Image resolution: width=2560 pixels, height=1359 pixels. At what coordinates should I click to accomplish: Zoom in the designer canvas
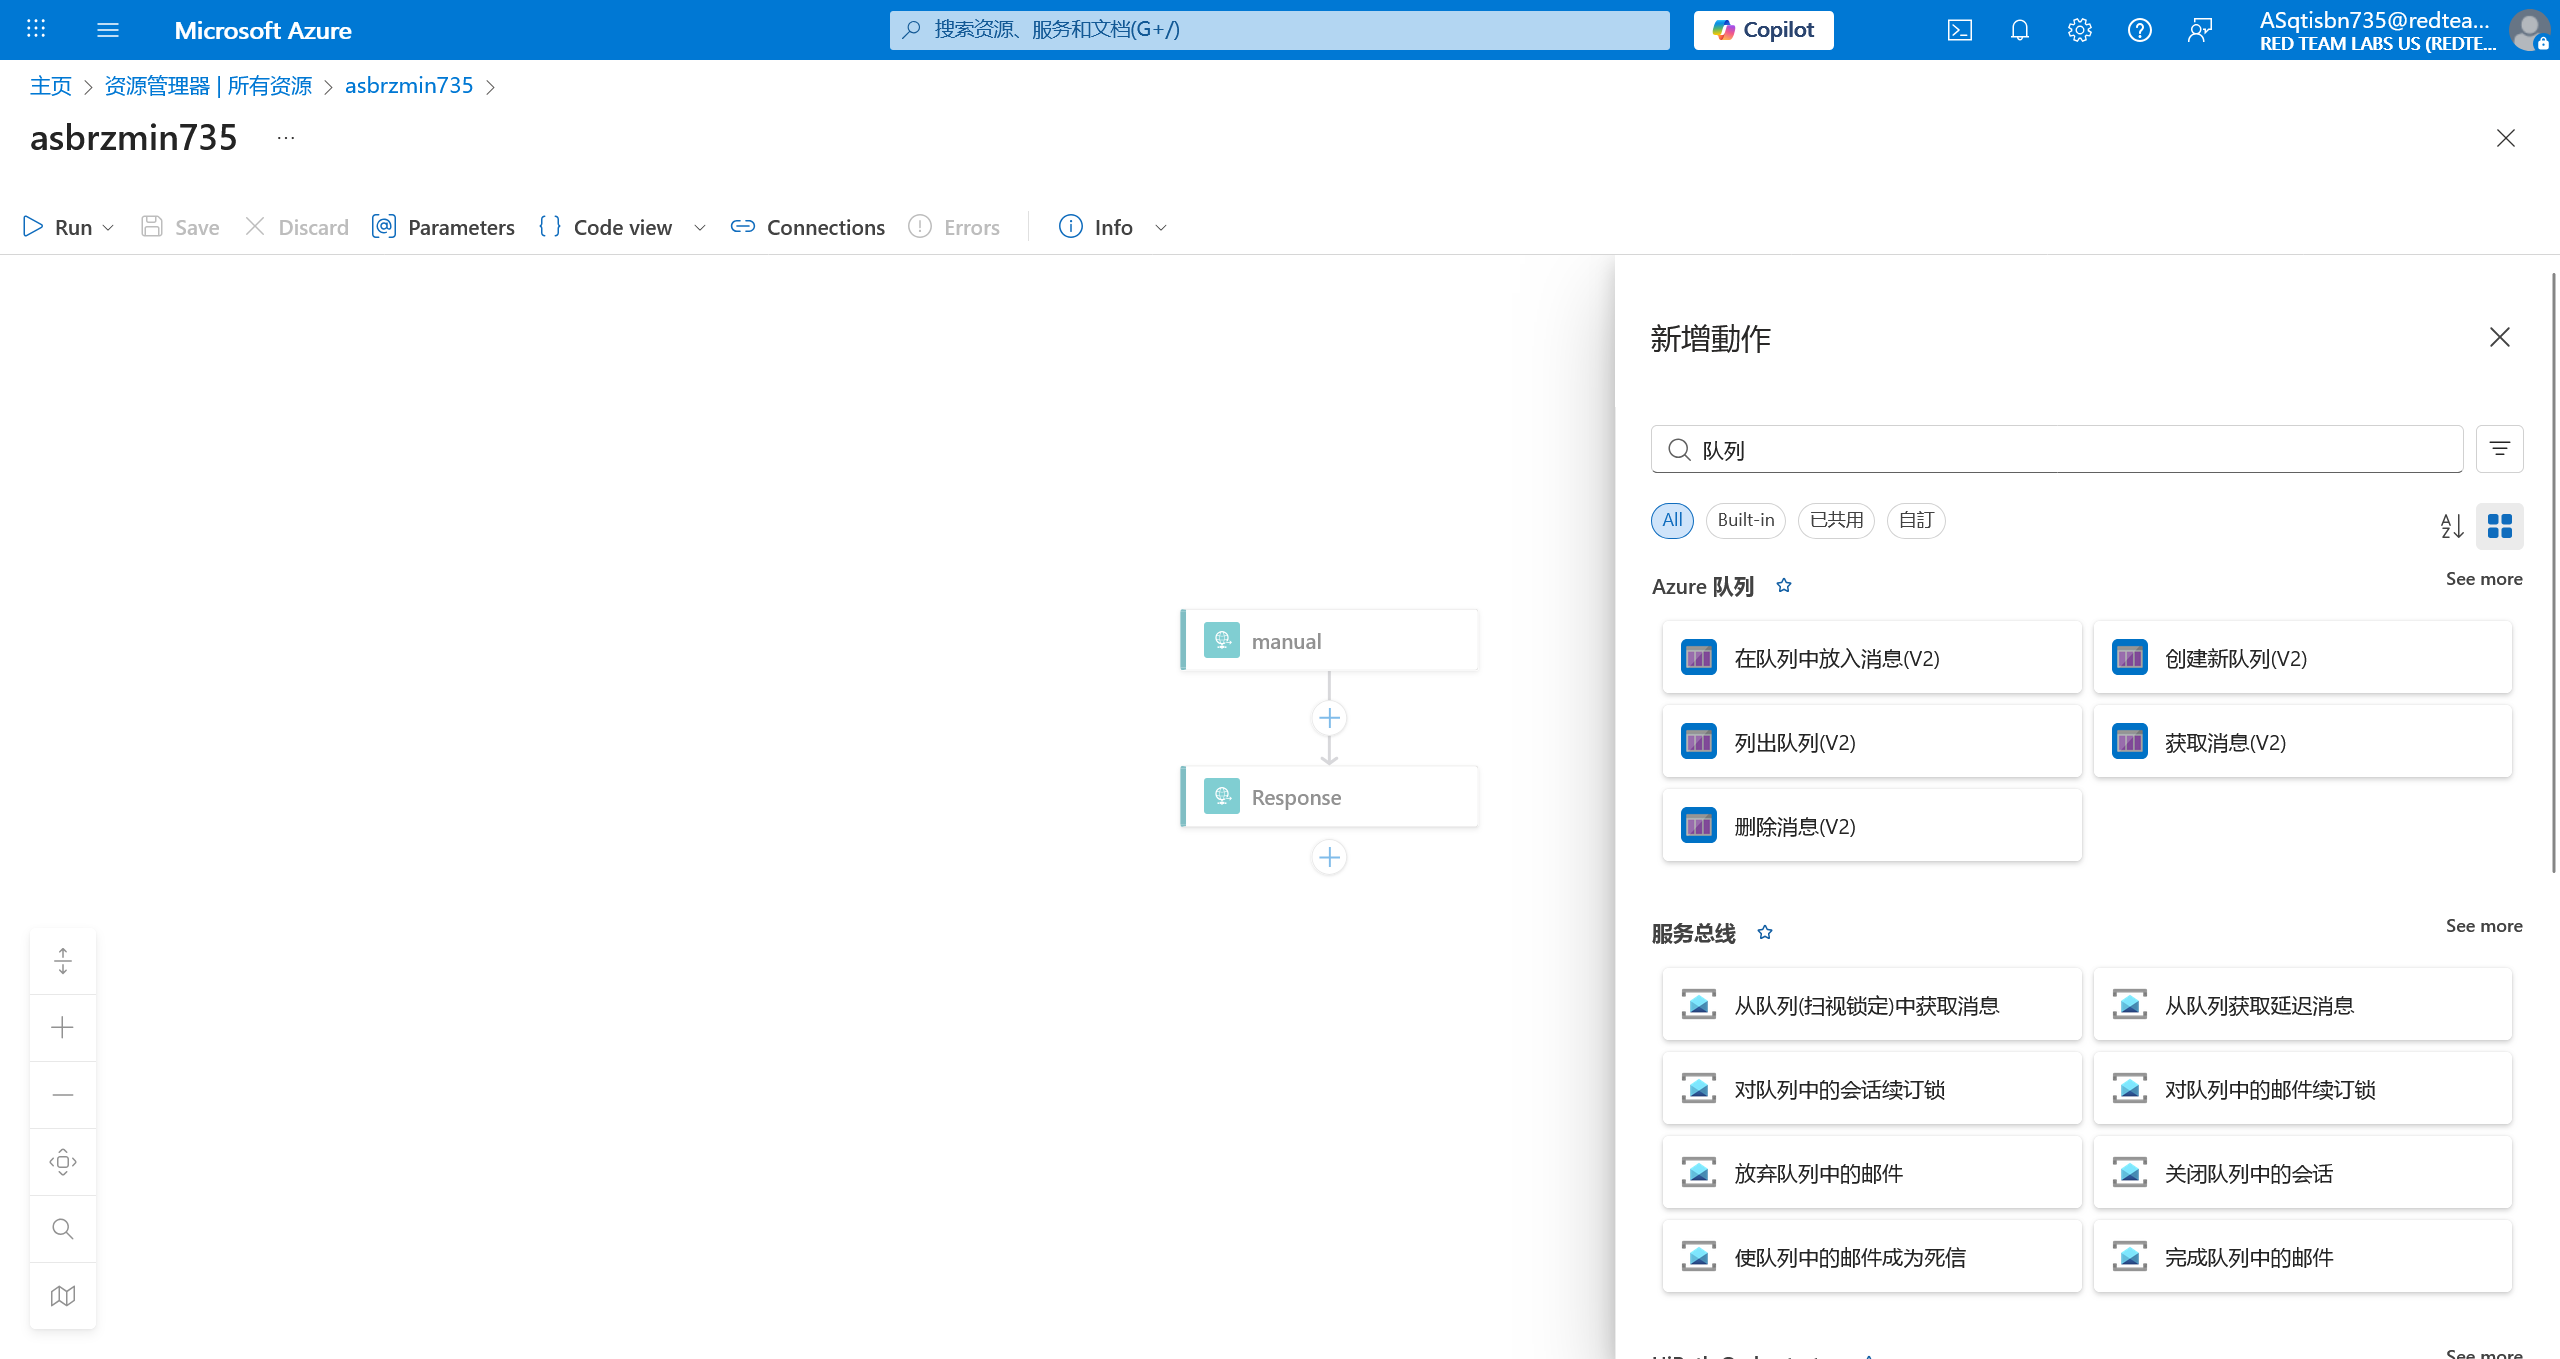click(63, 1028)
